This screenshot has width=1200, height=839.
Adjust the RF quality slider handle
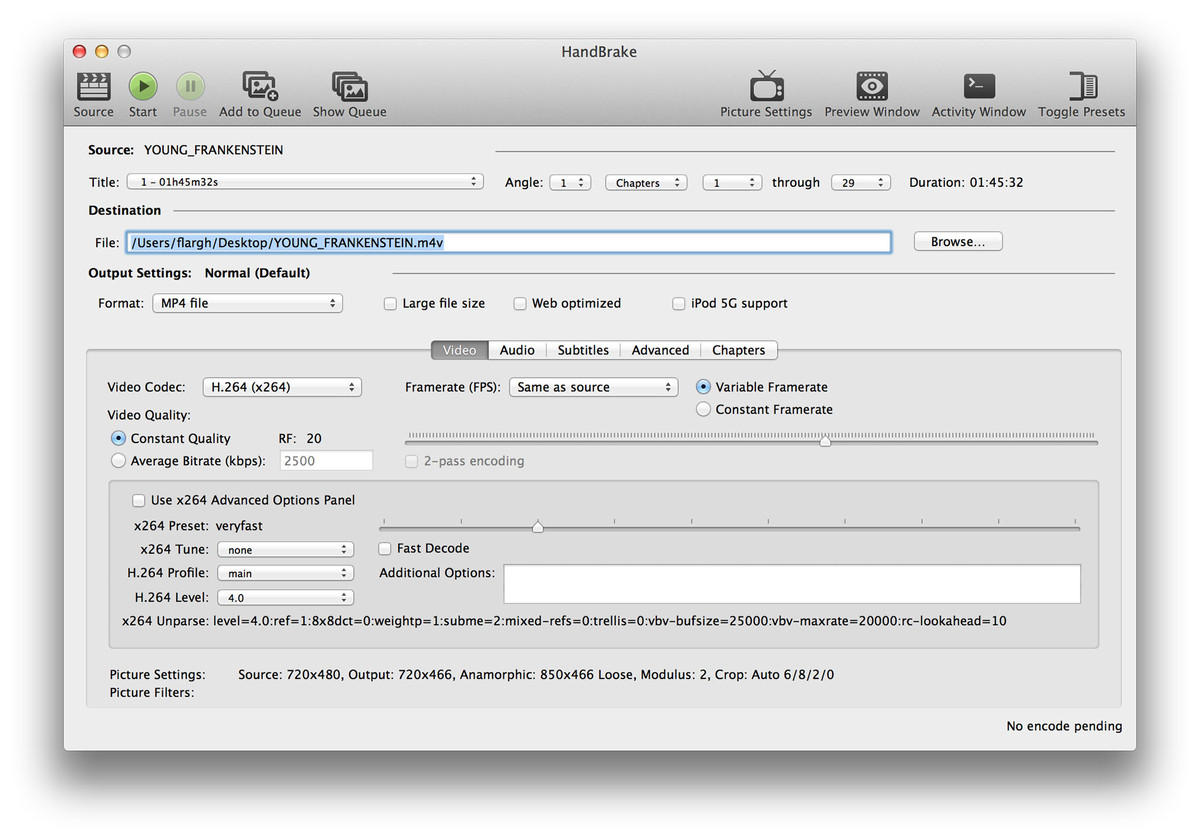tap(825, 441)
